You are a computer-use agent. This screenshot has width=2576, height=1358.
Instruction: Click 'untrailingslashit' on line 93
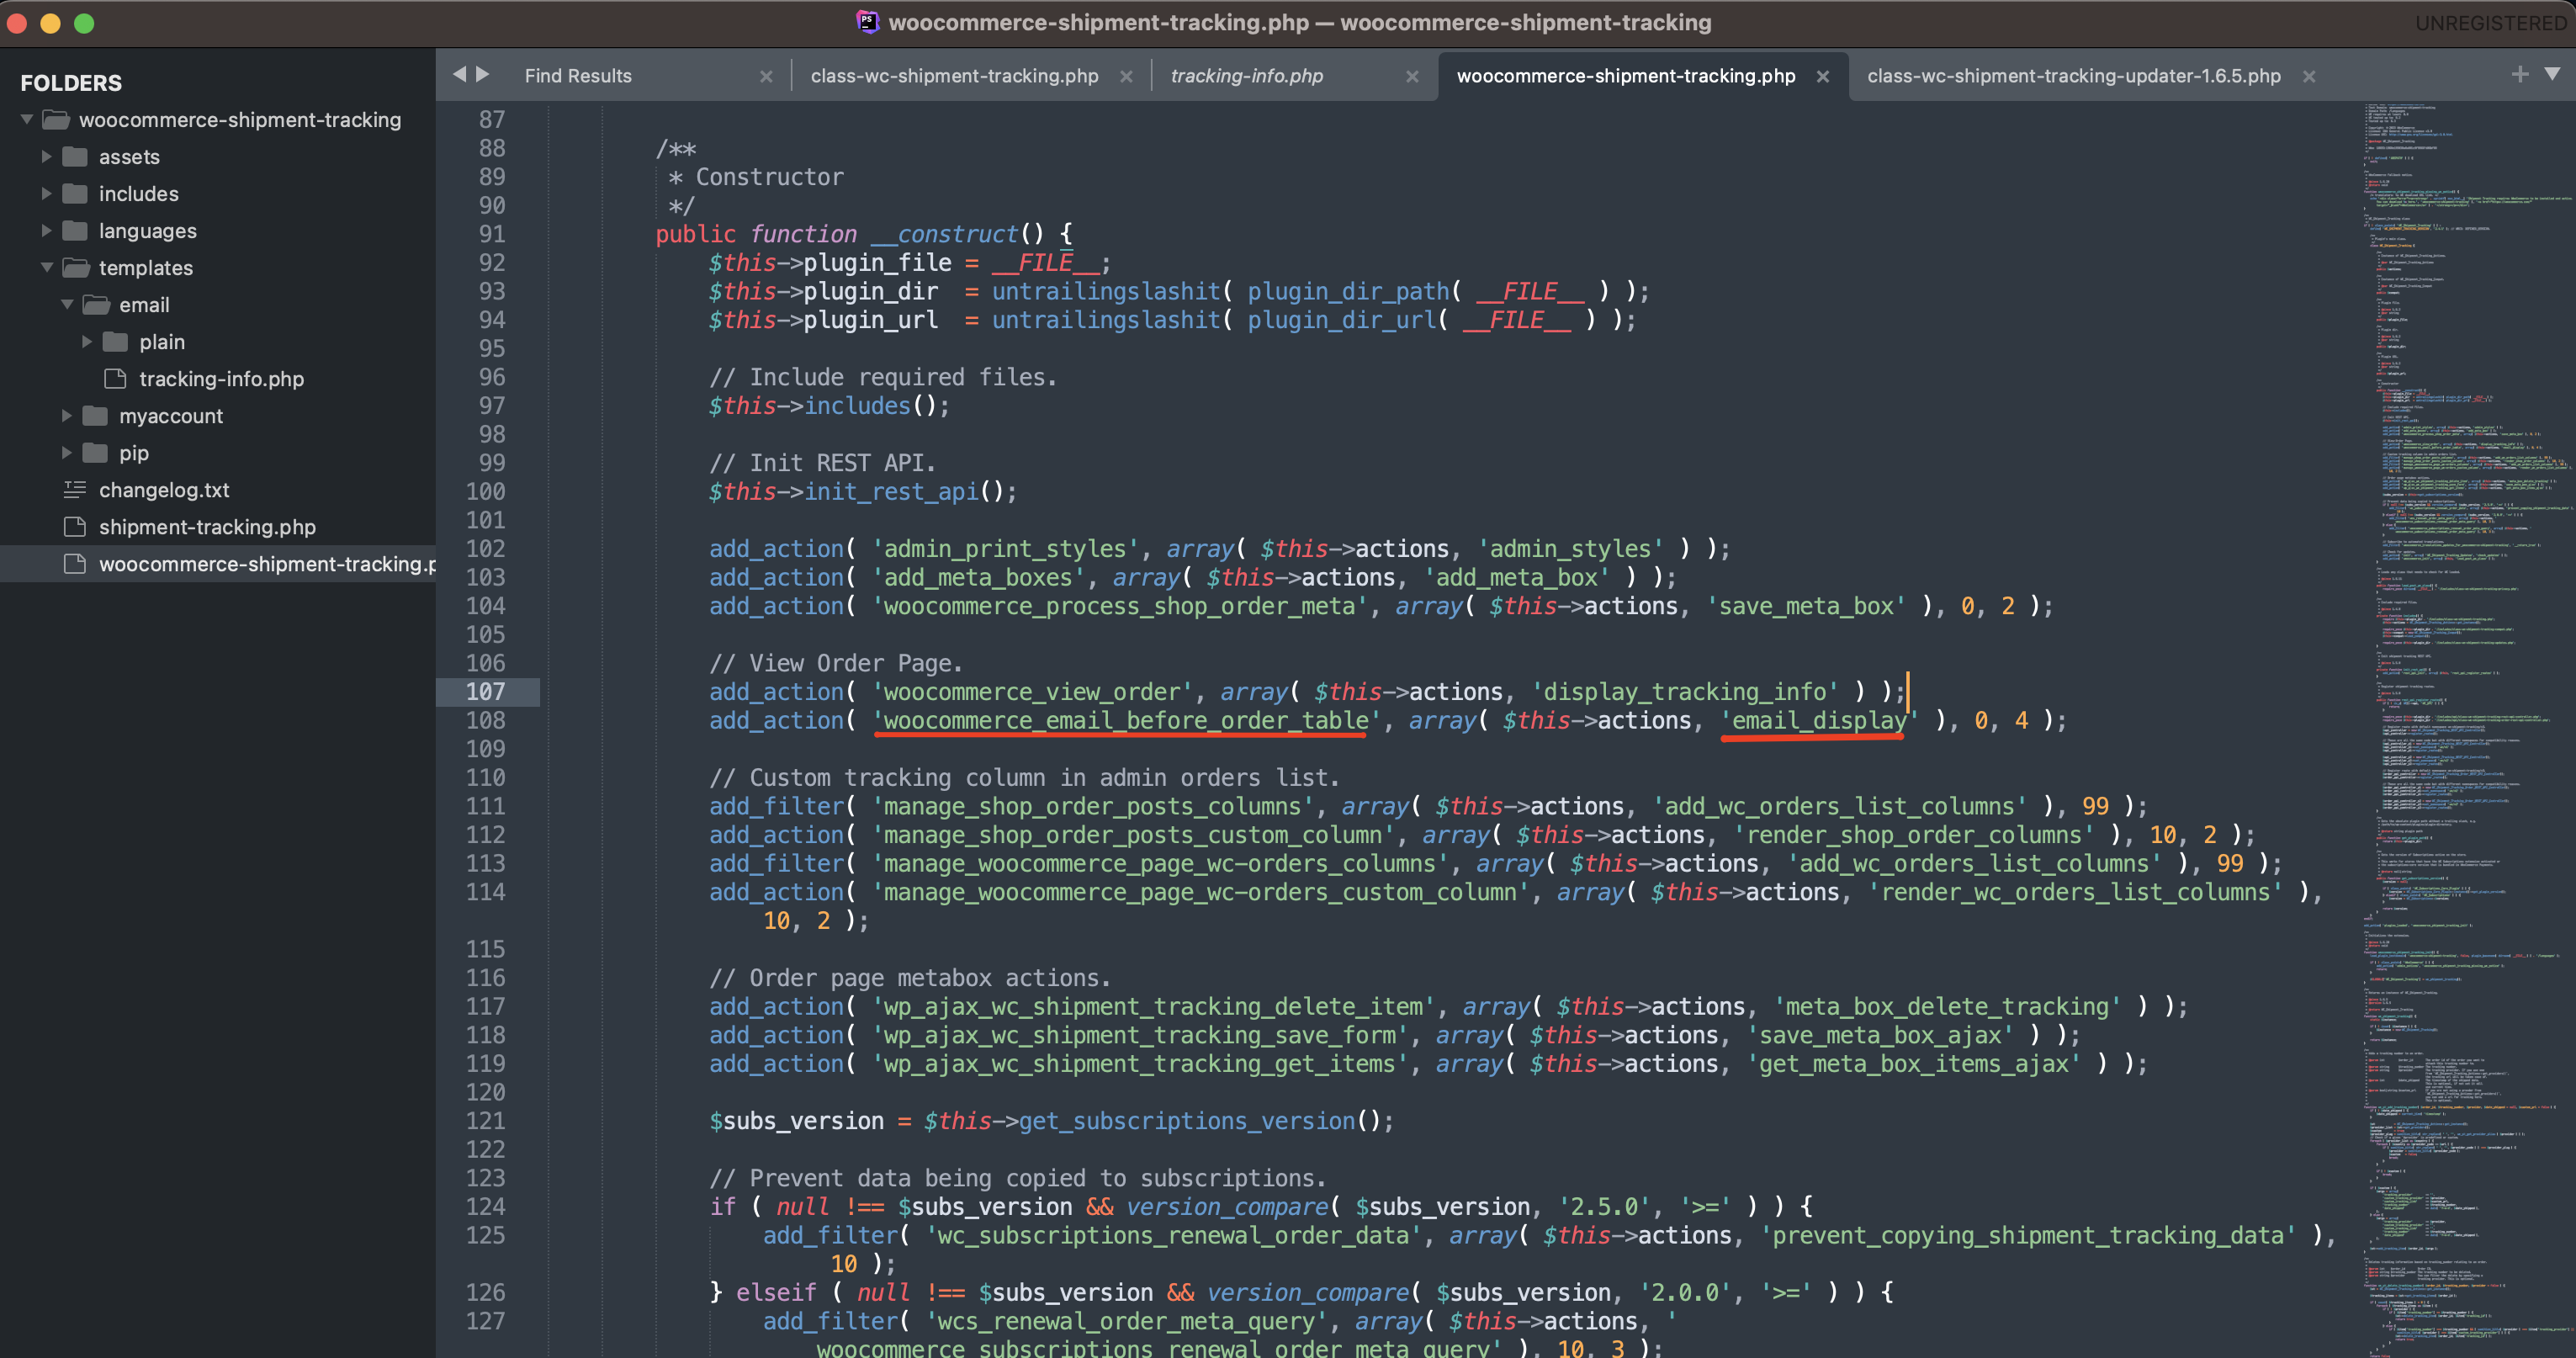1106,291
